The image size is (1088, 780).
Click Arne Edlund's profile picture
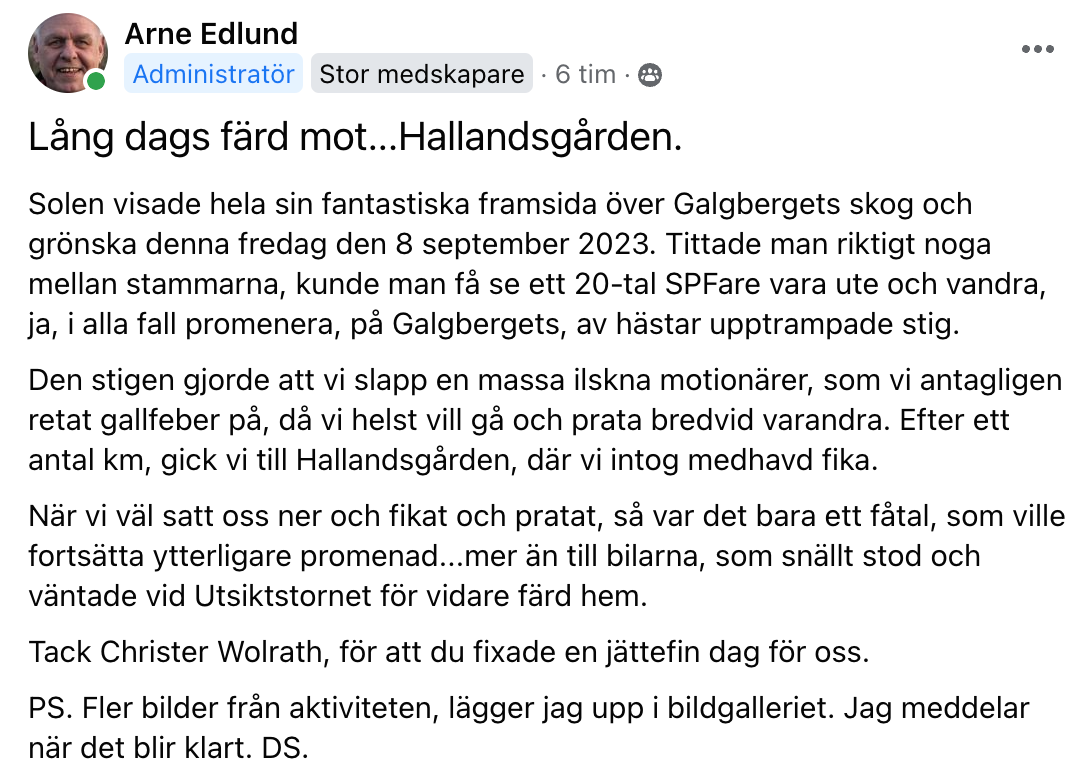[x=67, y=53]
